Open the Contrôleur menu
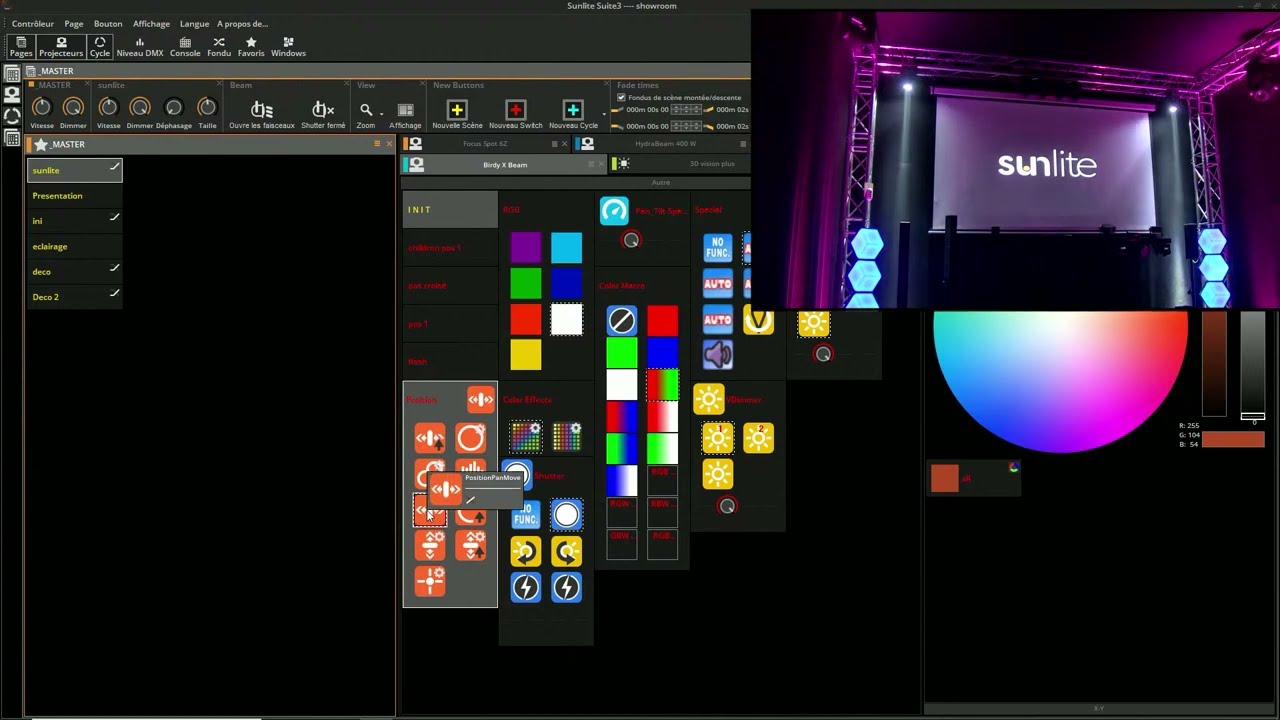 point(33,23)
